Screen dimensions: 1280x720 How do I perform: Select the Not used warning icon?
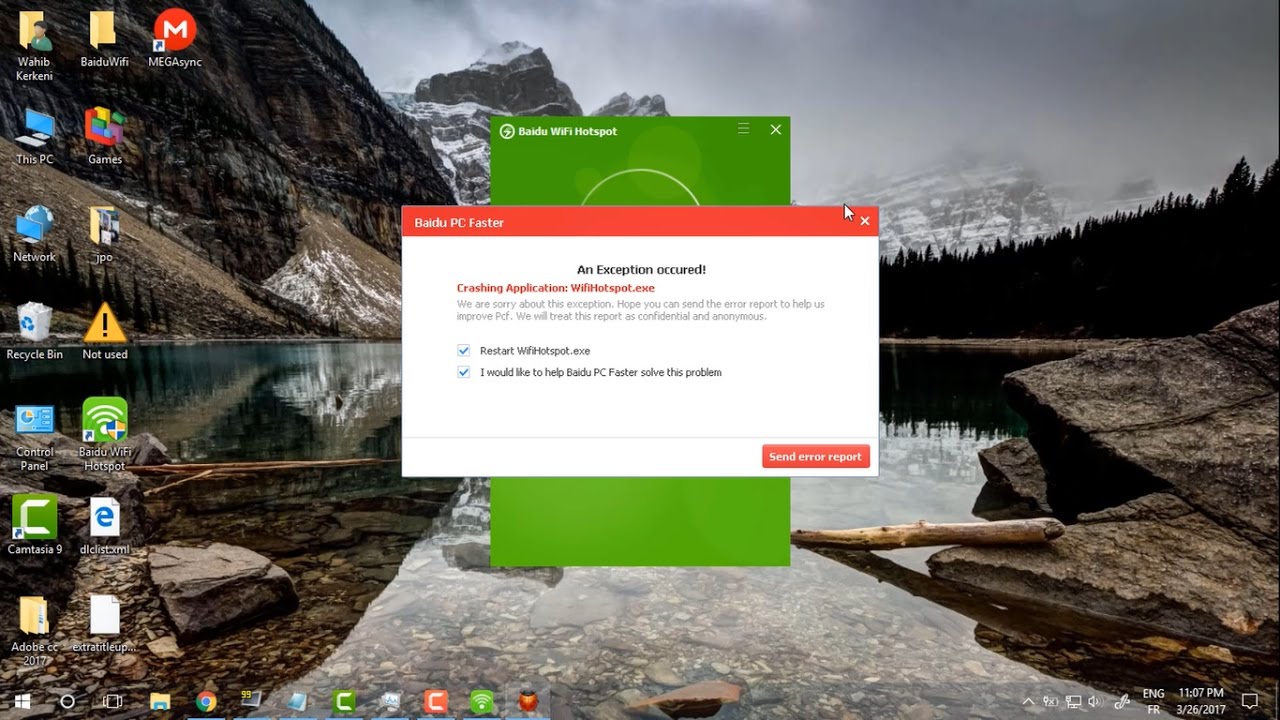click(104, 332)
